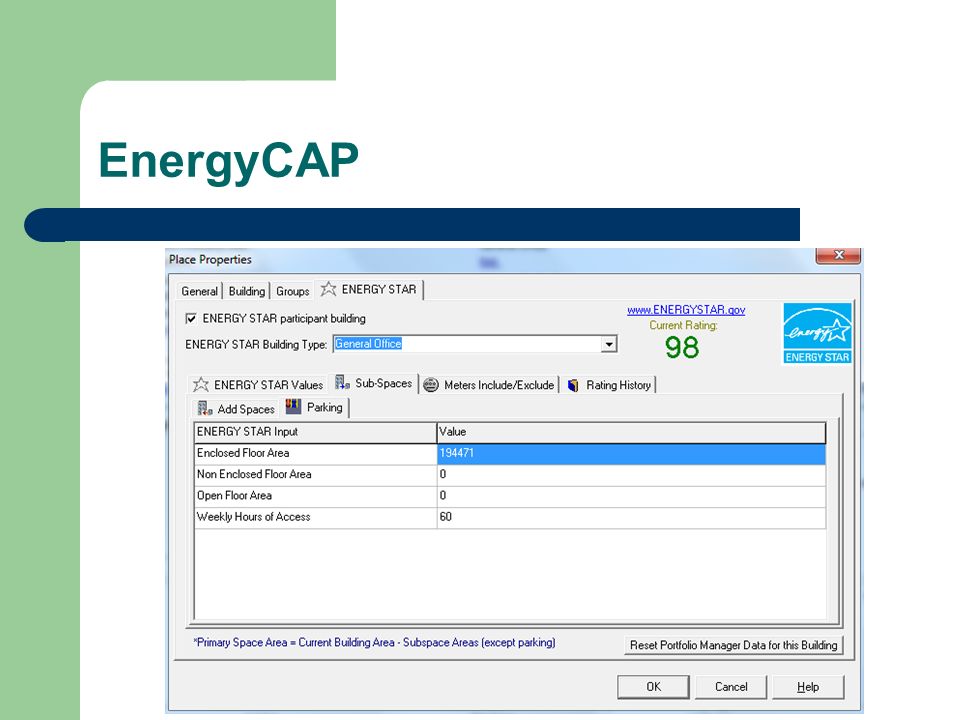Screen dimensions: 960x720
Task: Click the ENERGY STAR logo image
Action: tap(817, 334)
